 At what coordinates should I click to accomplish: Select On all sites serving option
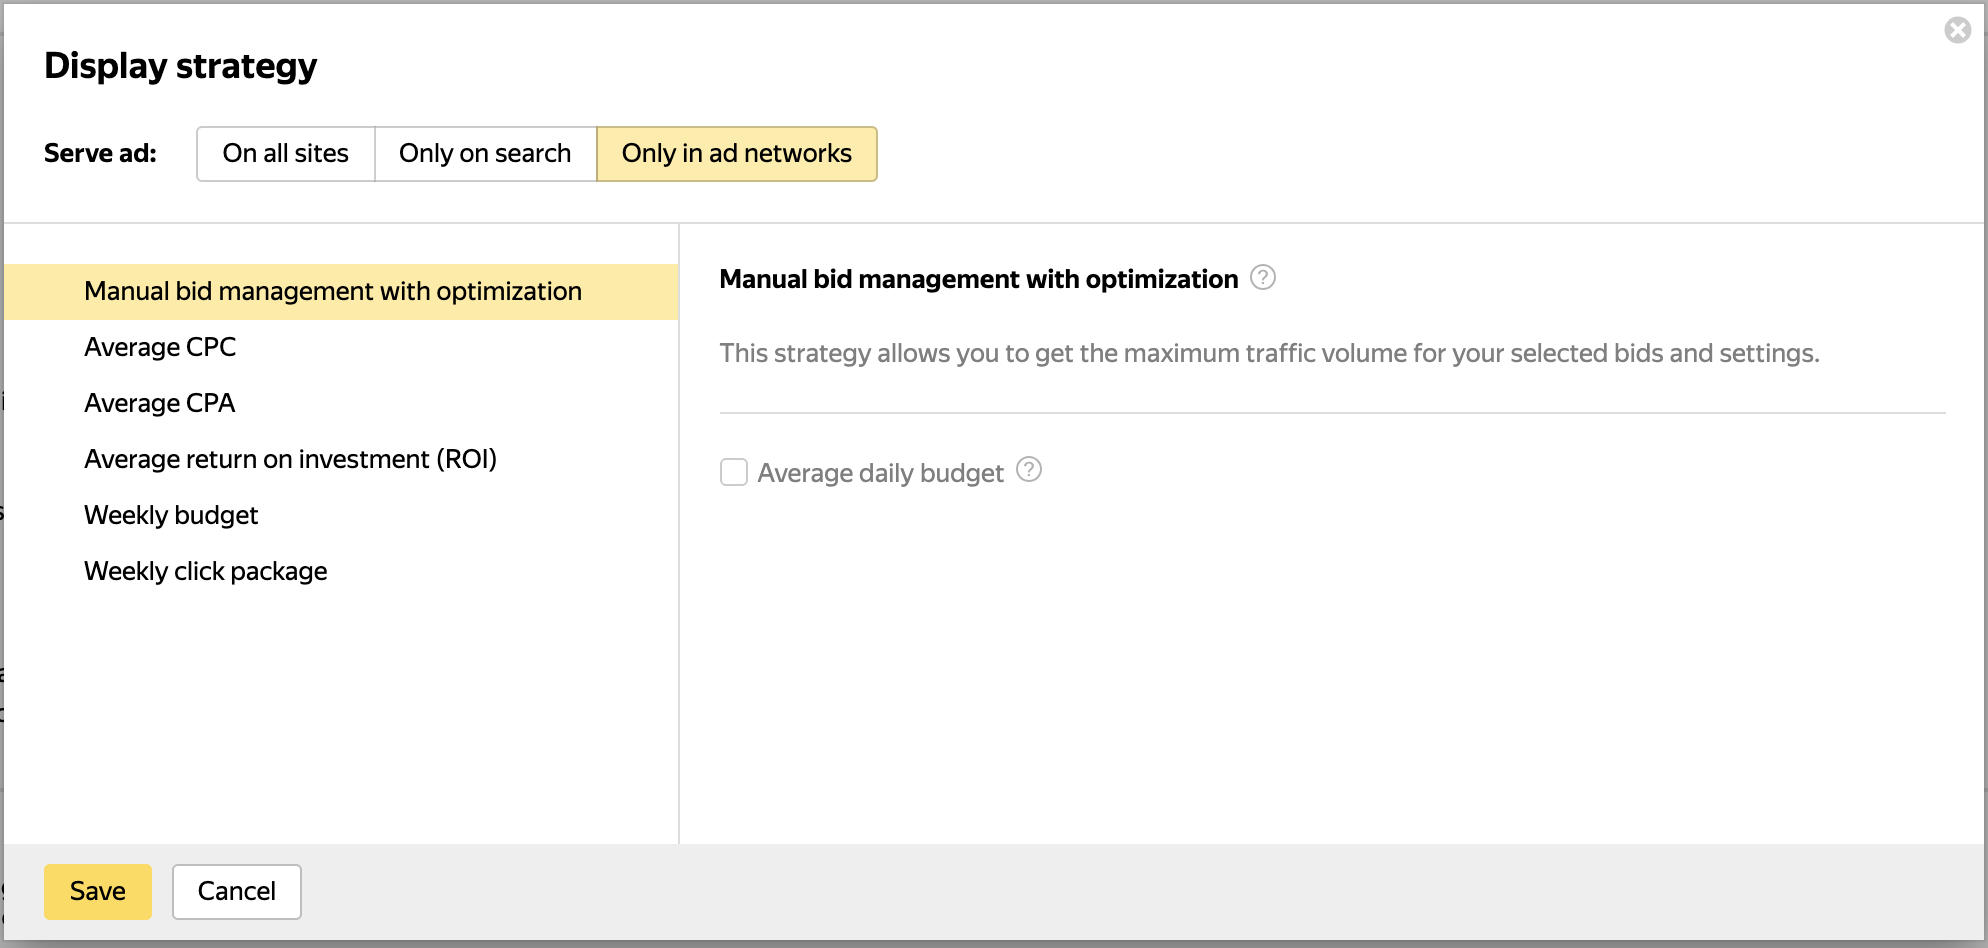click(286, 154)
